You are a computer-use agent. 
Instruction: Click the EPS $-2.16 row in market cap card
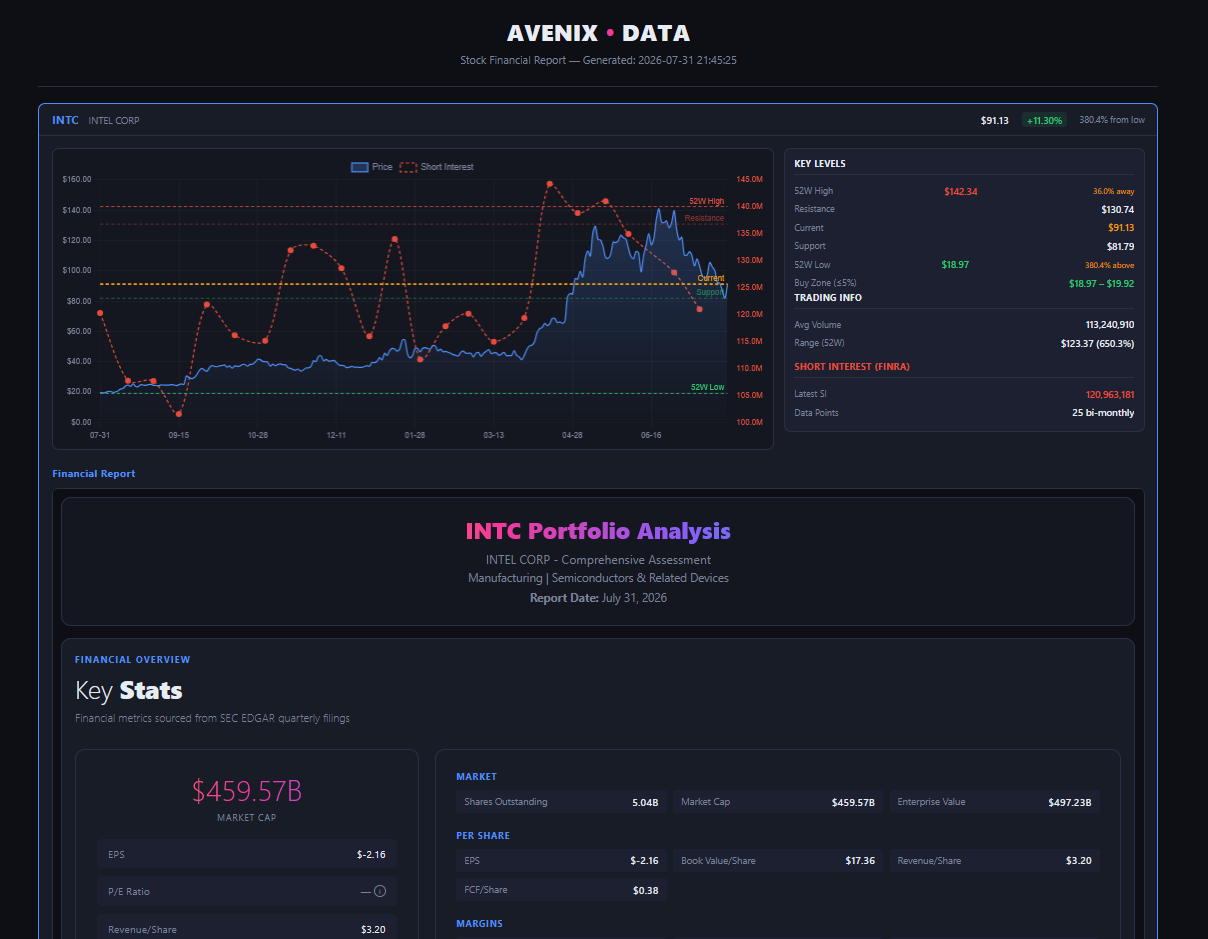[247, 855]
